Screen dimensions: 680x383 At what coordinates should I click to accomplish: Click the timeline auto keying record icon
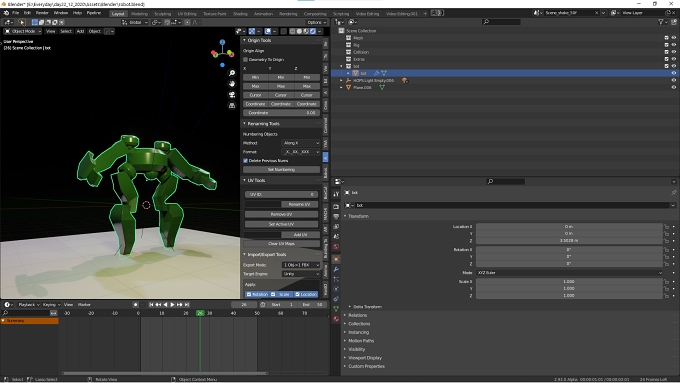coord(135,304)
